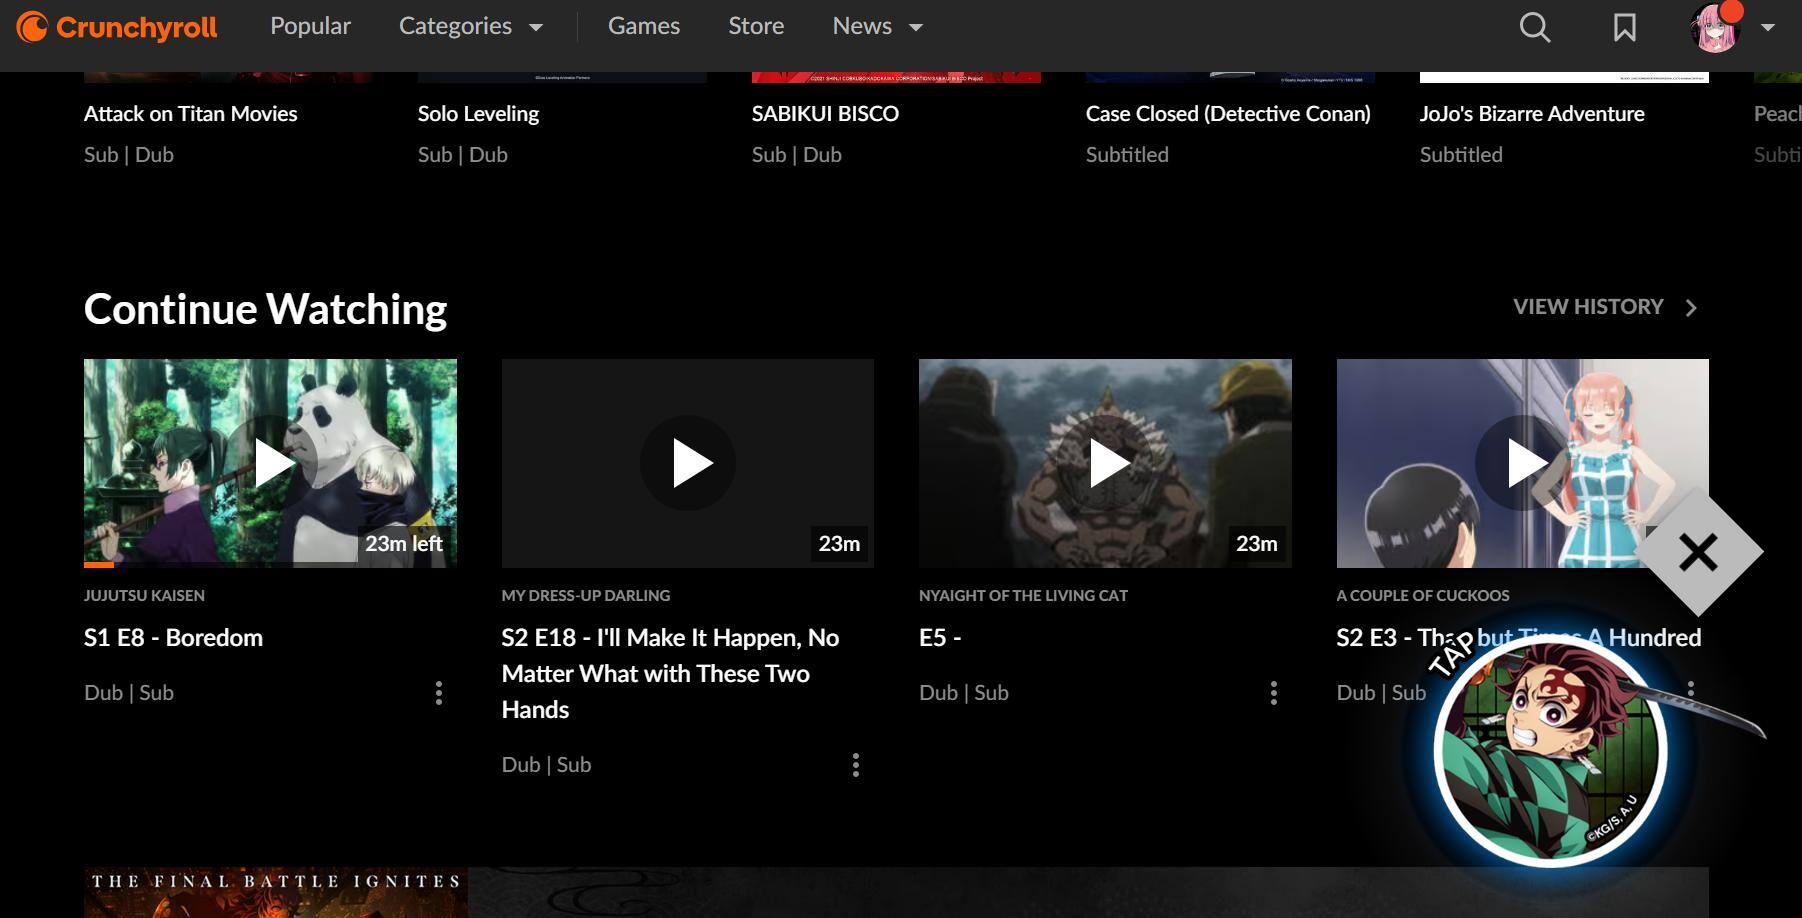Open the Store link

coord(756,27)
